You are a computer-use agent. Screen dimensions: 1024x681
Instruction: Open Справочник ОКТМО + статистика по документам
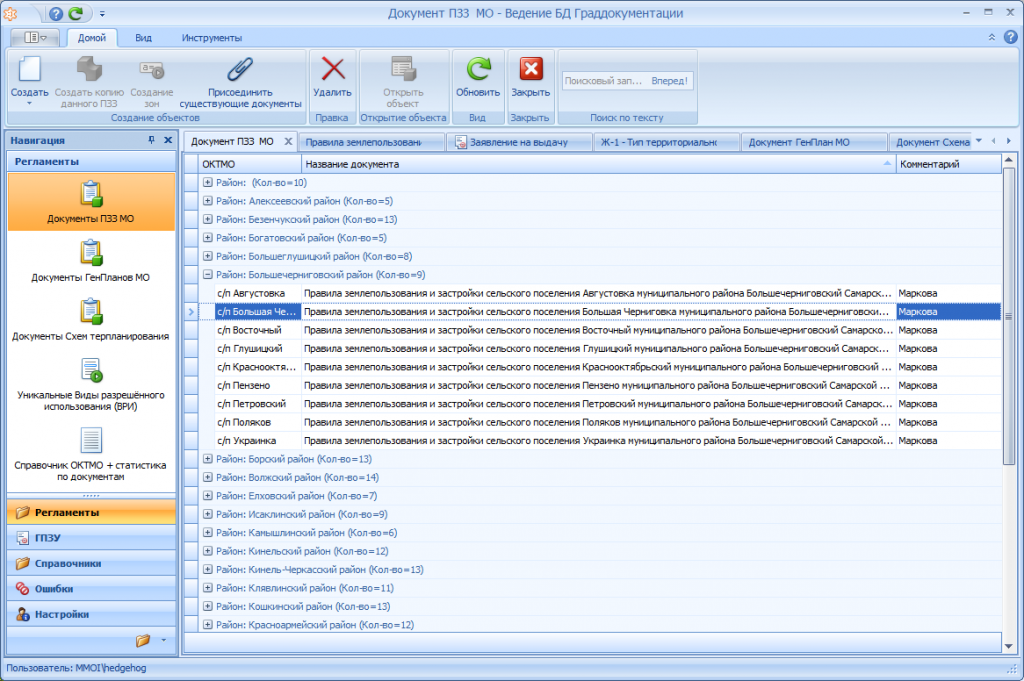tap(91, 455)
